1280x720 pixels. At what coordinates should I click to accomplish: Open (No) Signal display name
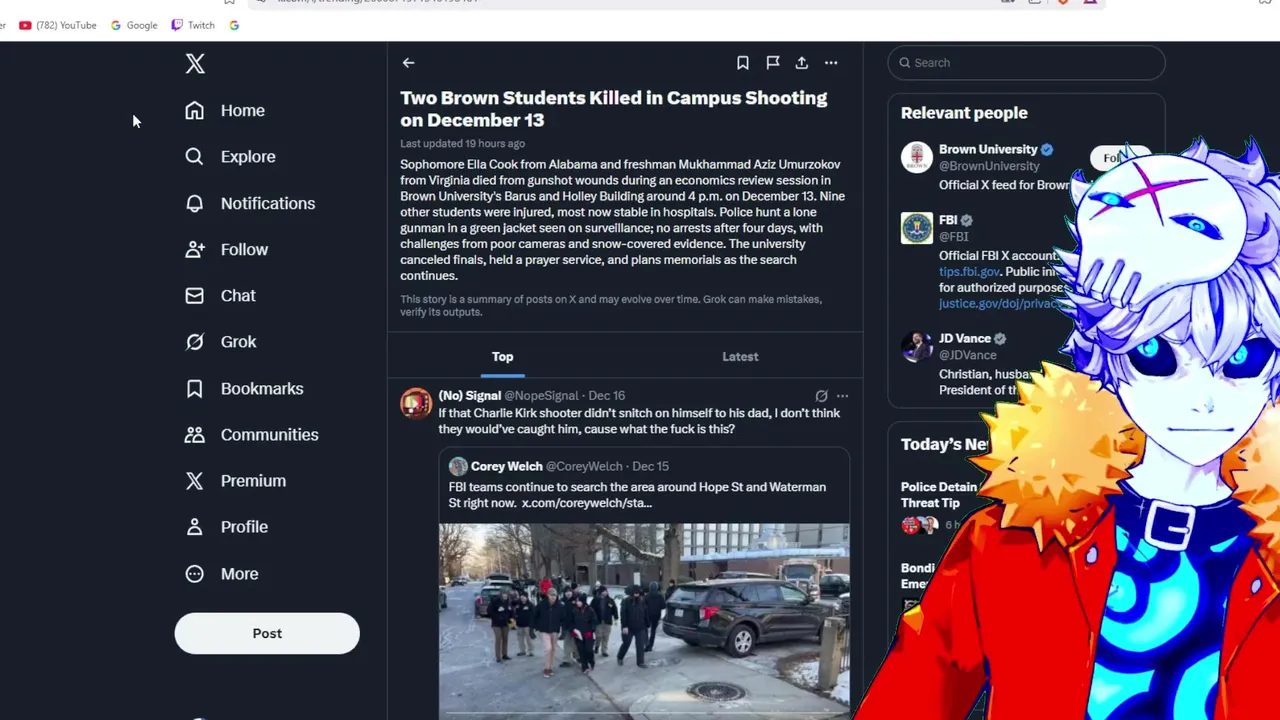469,396
